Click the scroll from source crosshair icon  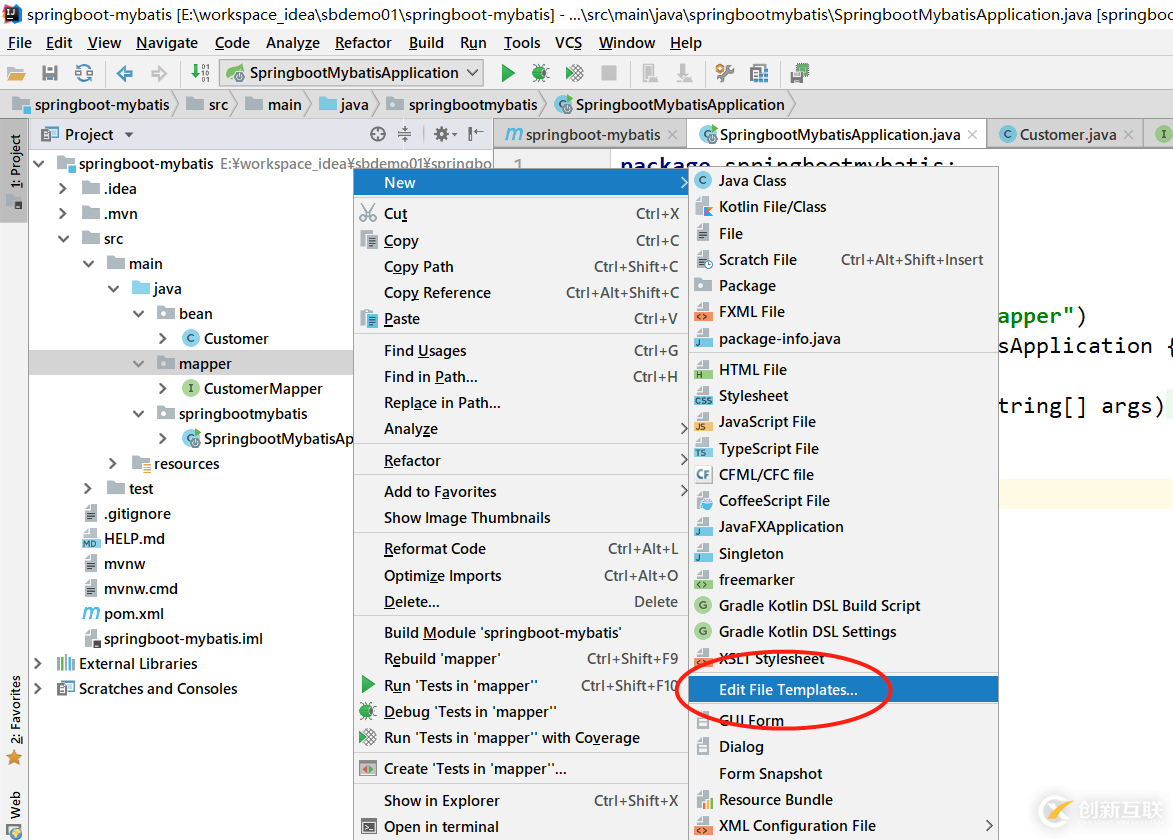coord(377,134)
